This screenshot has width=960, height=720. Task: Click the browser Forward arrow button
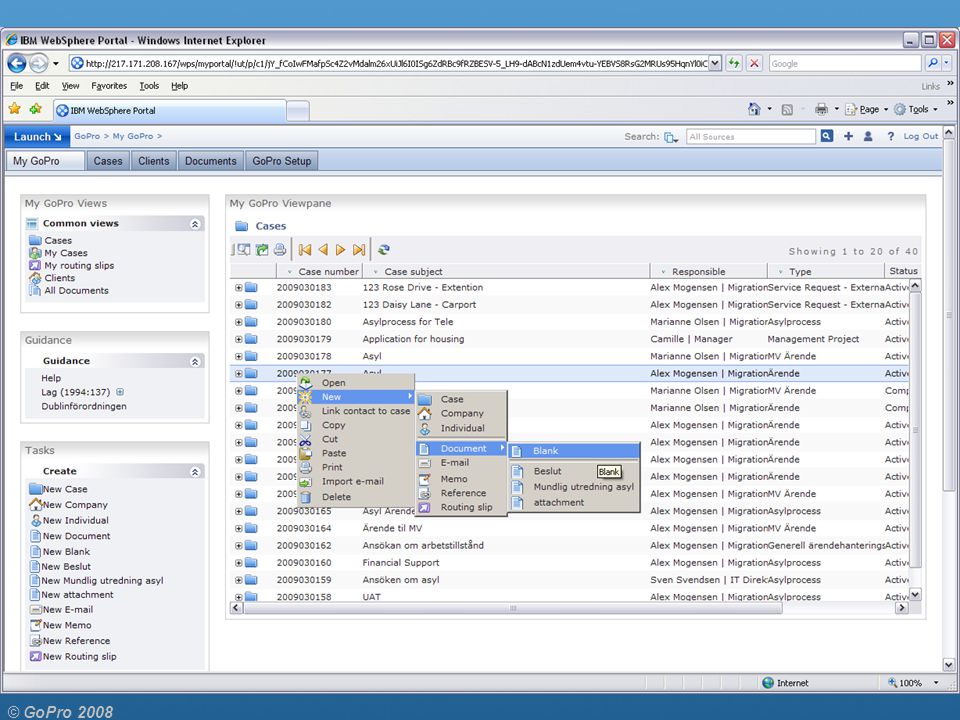[38, 63]
